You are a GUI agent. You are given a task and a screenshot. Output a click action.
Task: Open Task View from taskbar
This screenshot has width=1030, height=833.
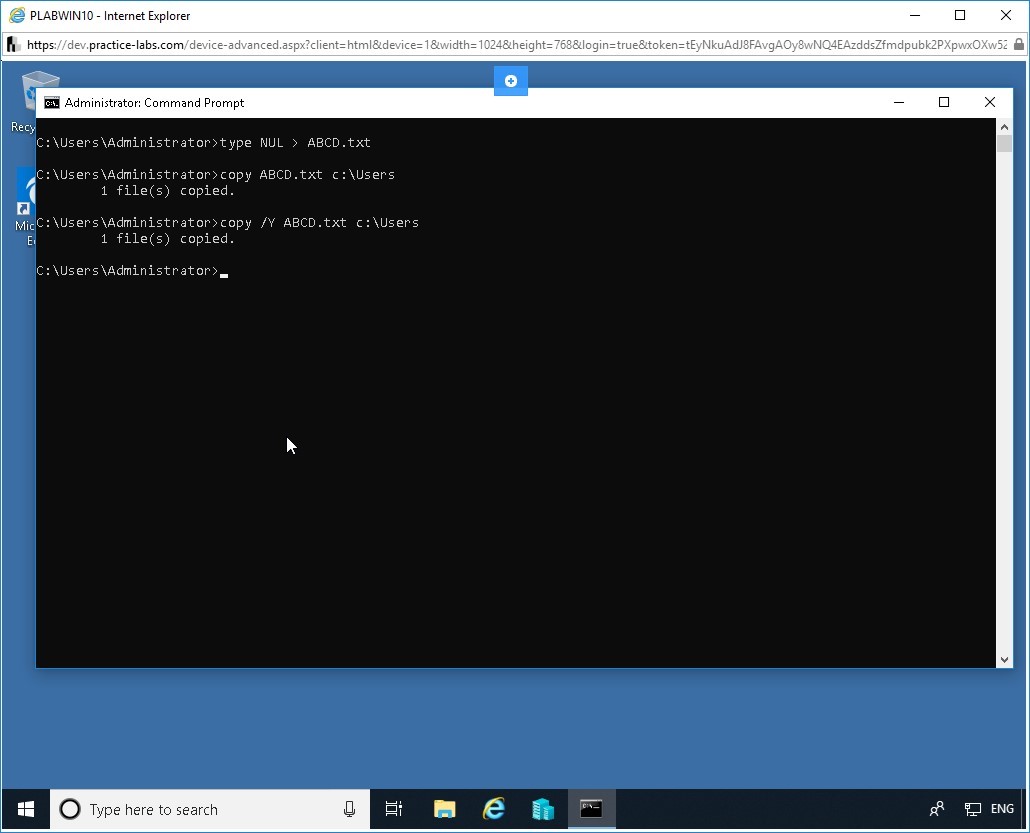click(x=393, y=809)
